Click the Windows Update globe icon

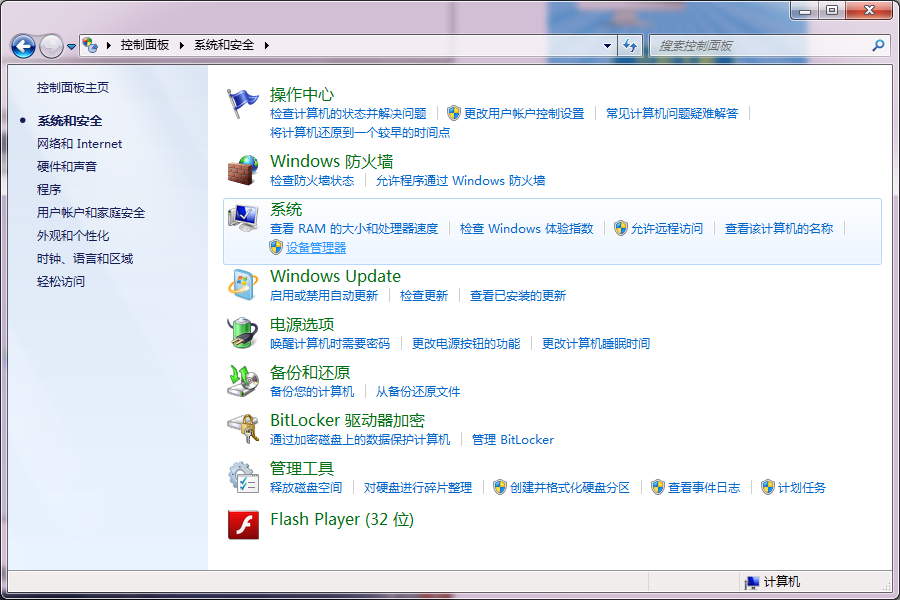(x=243, y=285)
